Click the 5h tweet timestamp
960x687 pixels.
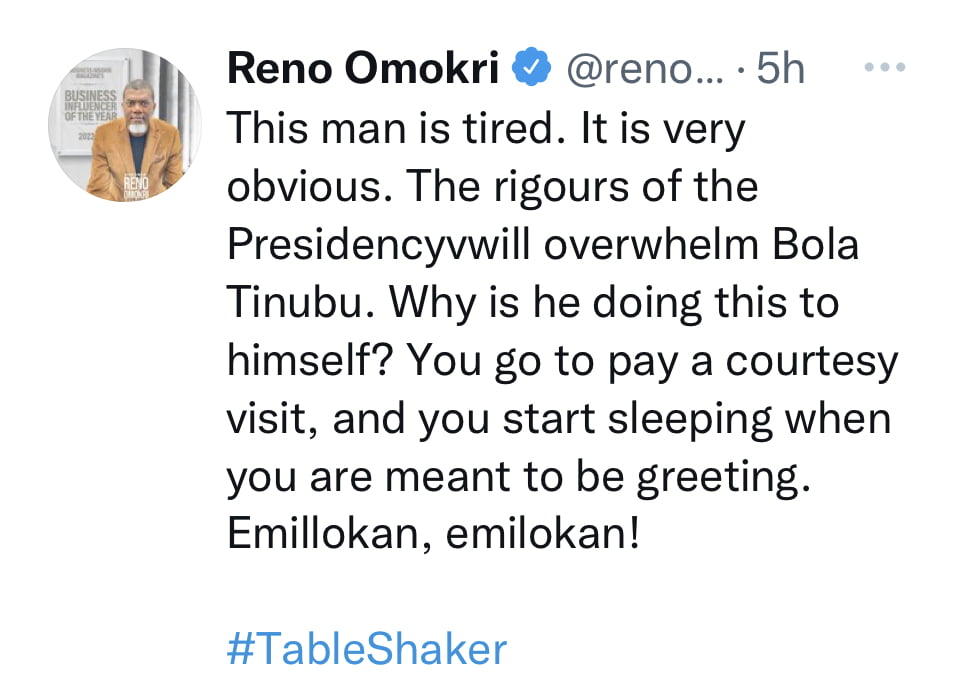pyautogui.click(x=779, y=68)
